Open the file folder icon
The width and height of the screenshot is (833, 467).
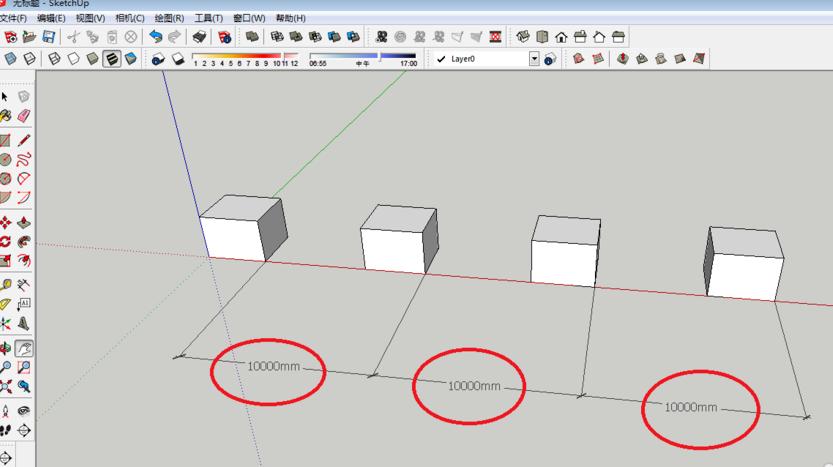point(30,37)
